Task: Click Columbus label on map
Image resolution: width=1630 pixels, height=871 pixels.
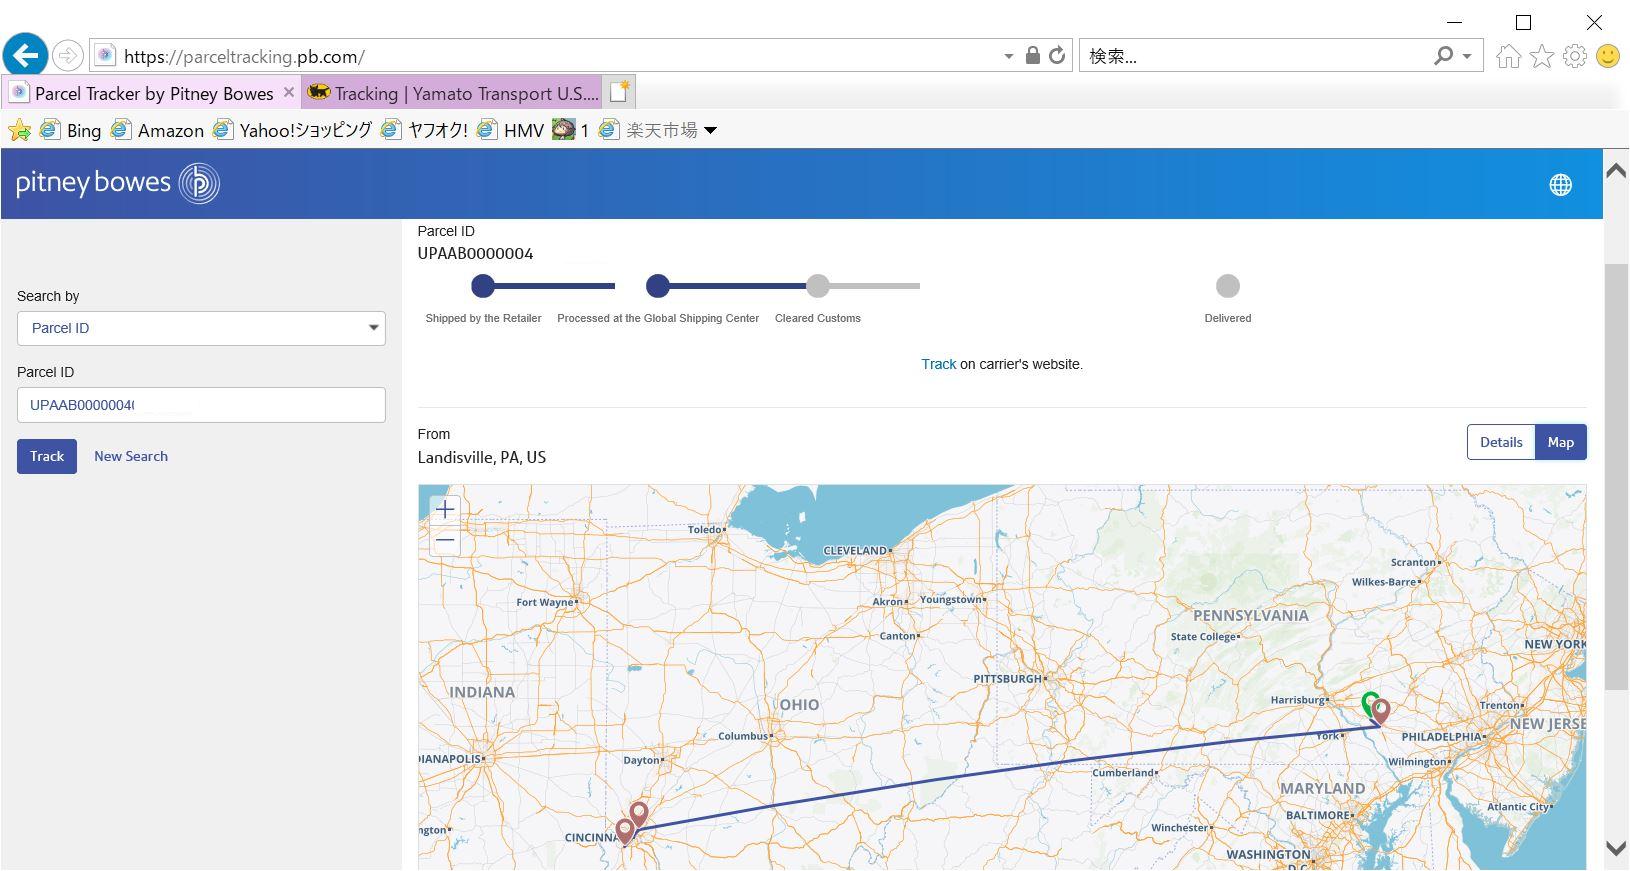Action: (743, 736)
